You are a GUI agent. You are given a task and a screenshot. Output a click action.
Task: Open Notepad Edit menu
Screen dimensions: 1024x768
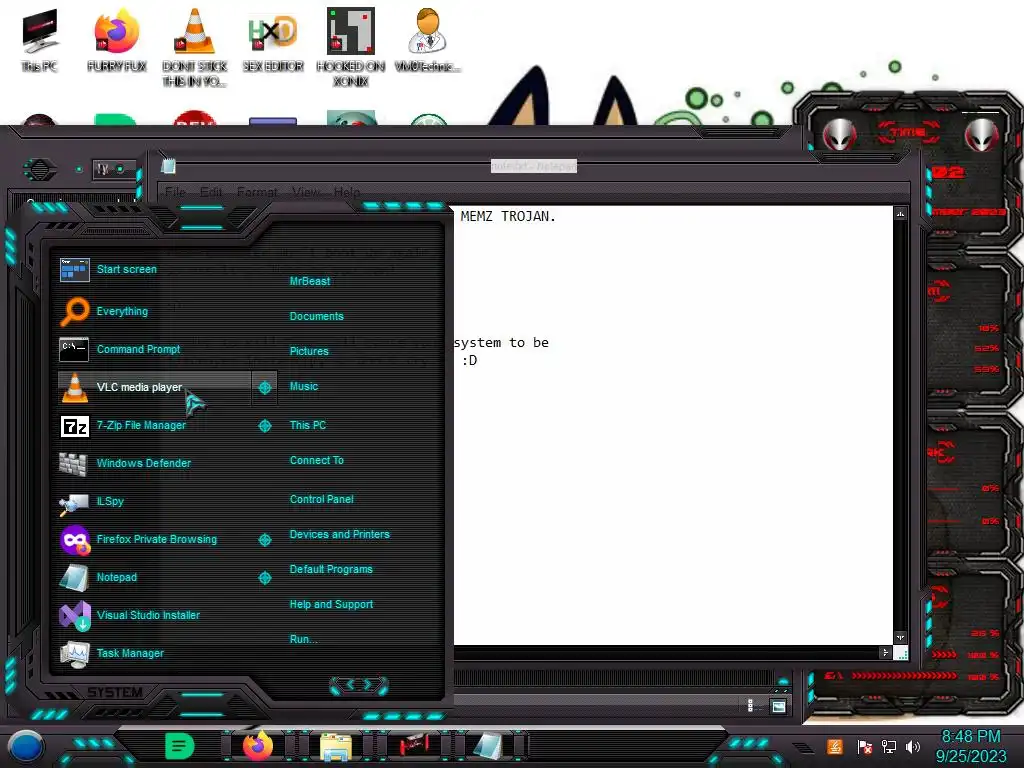tap(211, 192)
